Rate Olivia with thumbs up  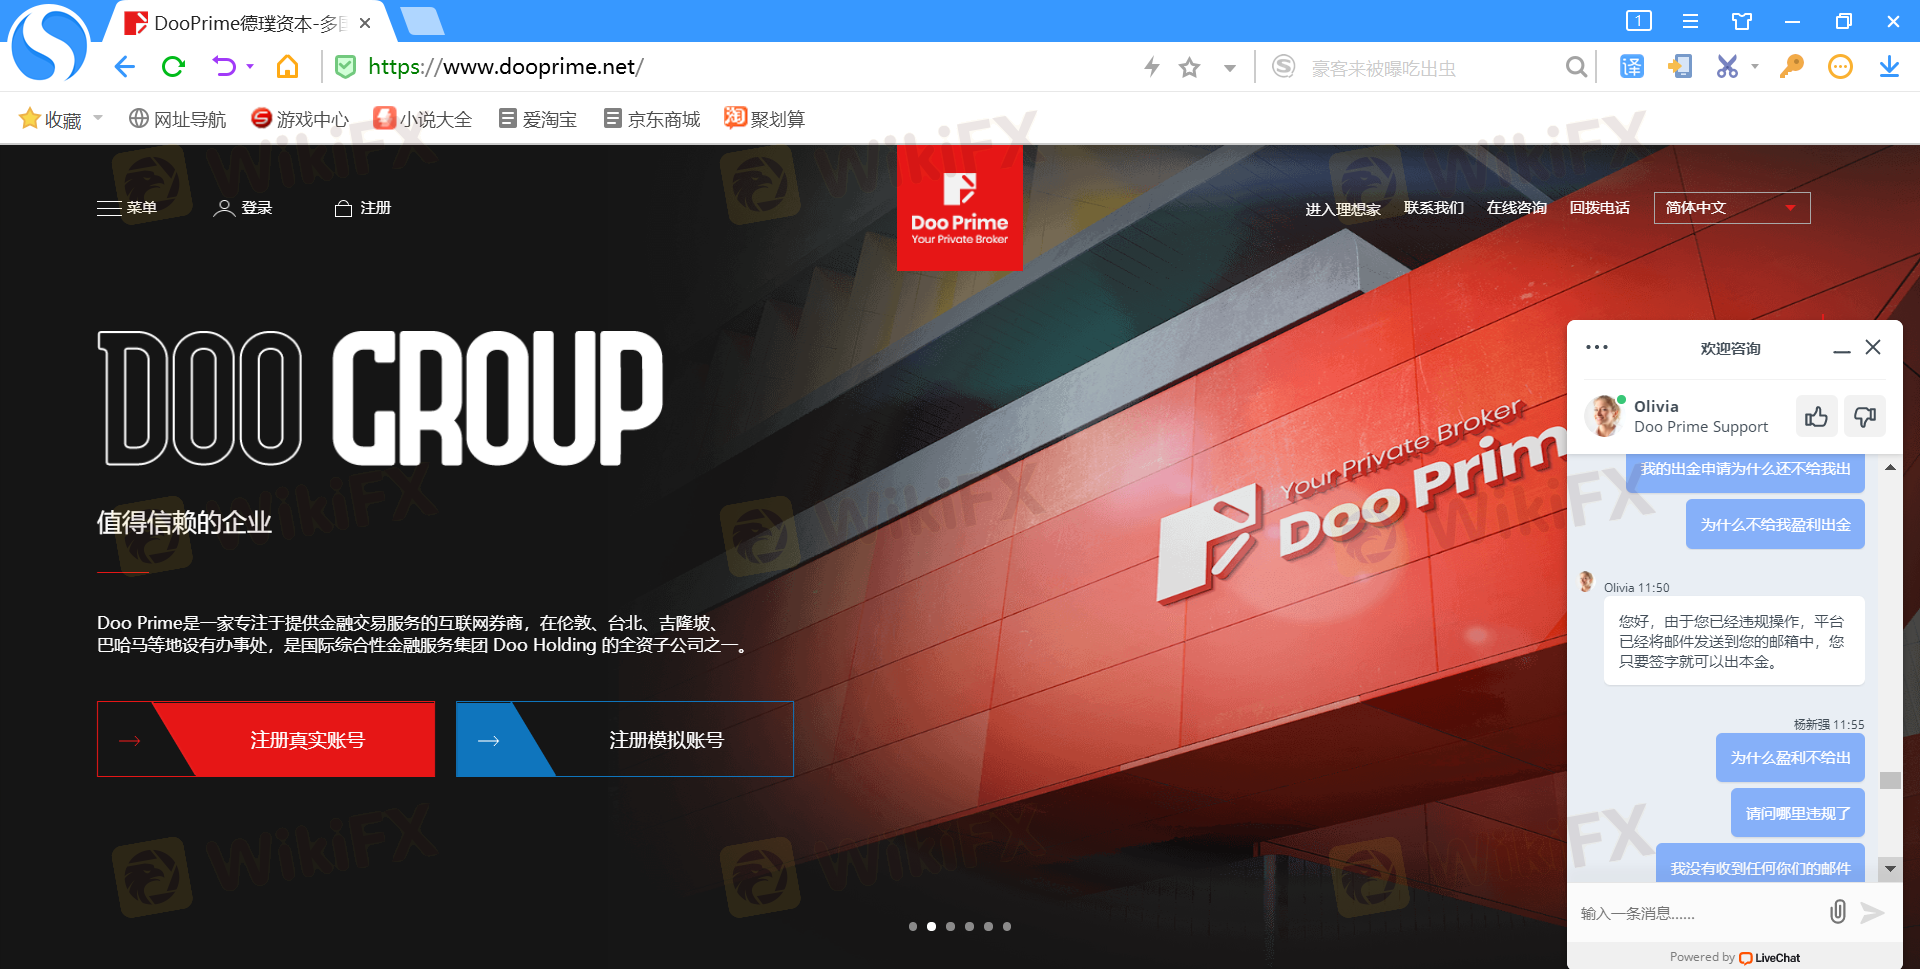click(1817, 416)
